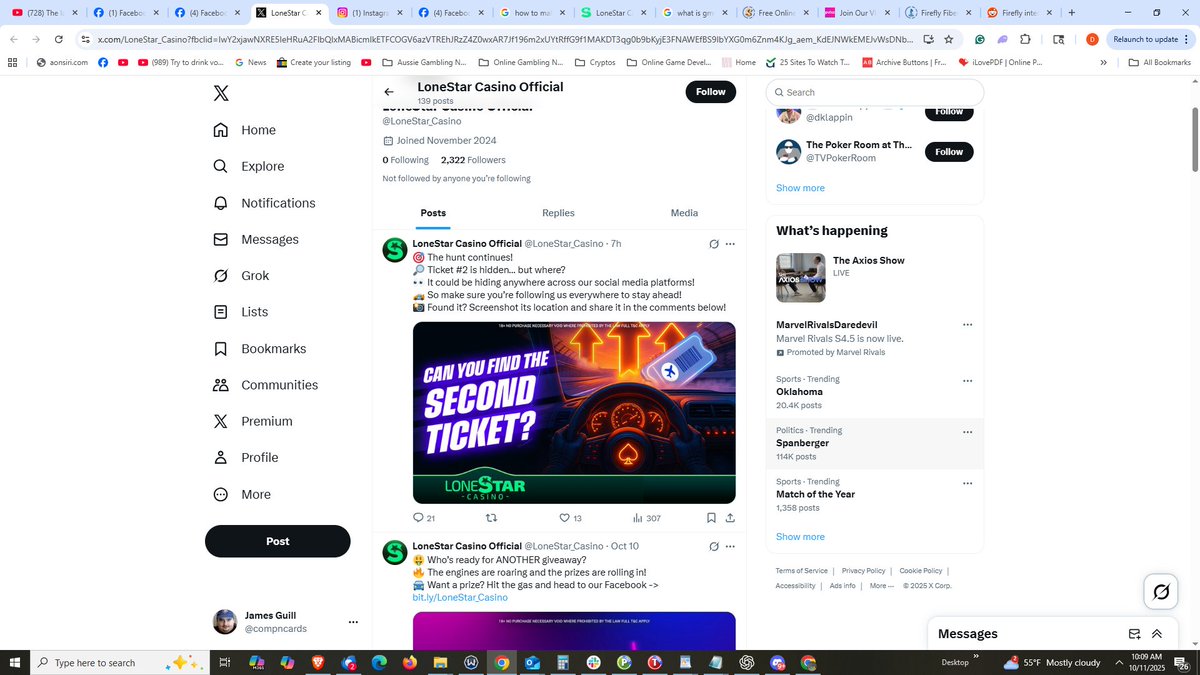Open the bit.ly/LoneStar_Casino link
This screenshot has width=1200, height=675.
460,596
